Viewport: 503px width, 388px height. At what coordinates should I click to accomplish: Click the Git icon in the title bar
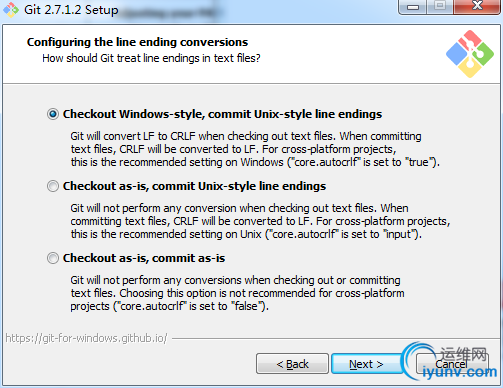pyautogui.click(x=11, y=9)
